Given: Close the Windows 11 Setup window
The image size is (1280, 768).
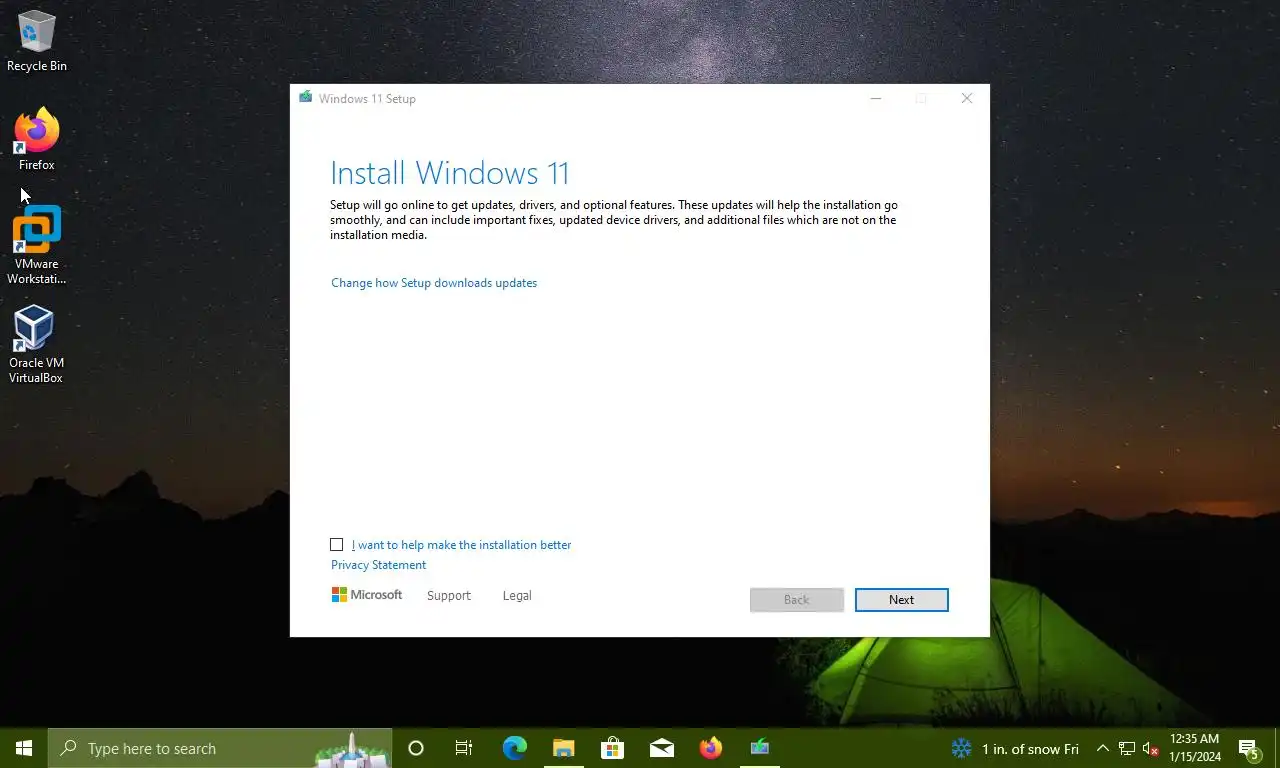Looking at the screenshot, I should tap(967, 98).
